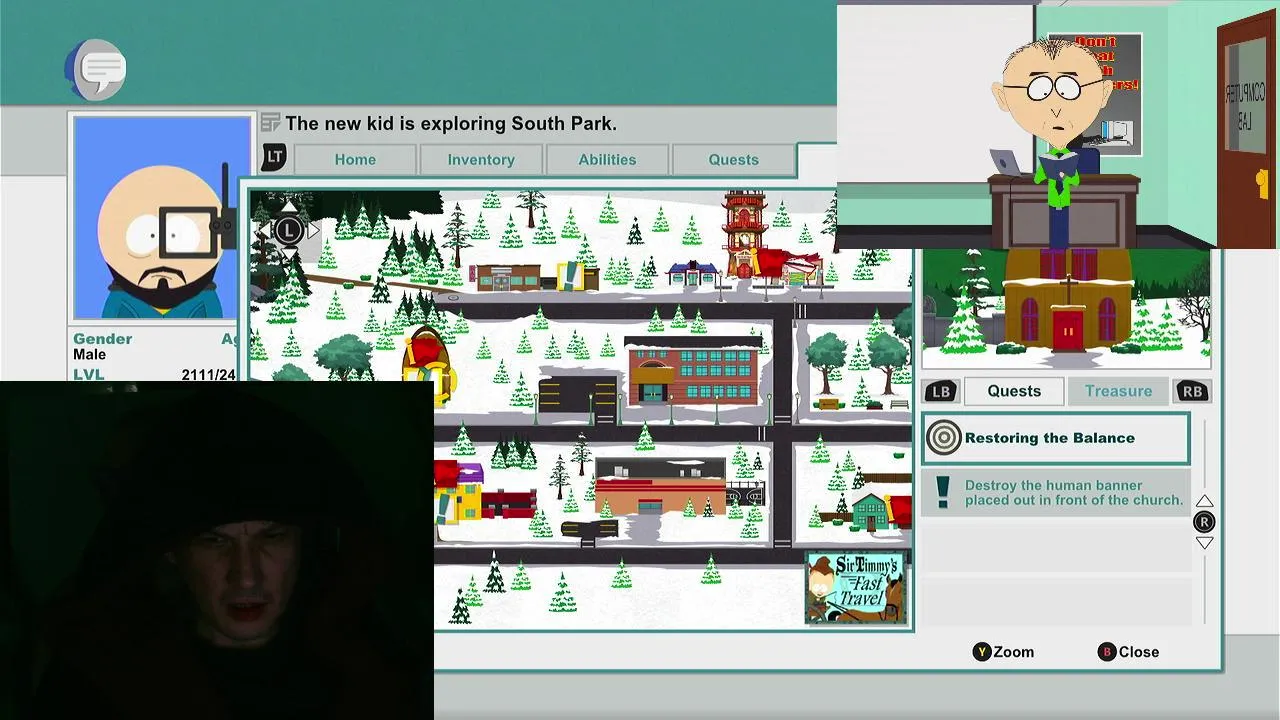Select the Quests tab in side panel

point(1014,391)
